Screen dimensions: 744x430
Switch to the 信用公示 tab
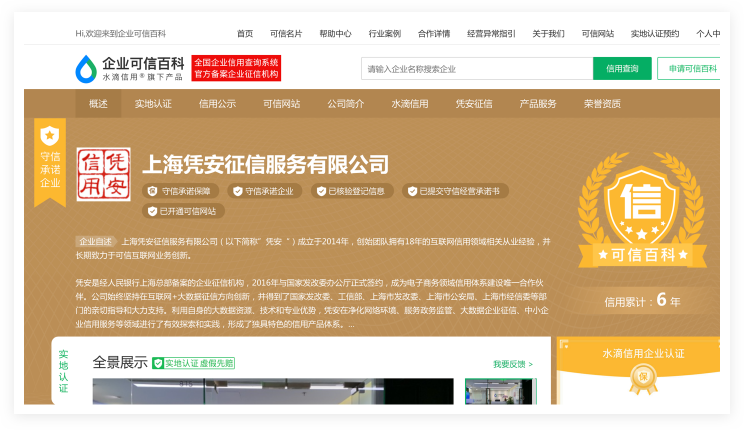[x=217, y=103]
